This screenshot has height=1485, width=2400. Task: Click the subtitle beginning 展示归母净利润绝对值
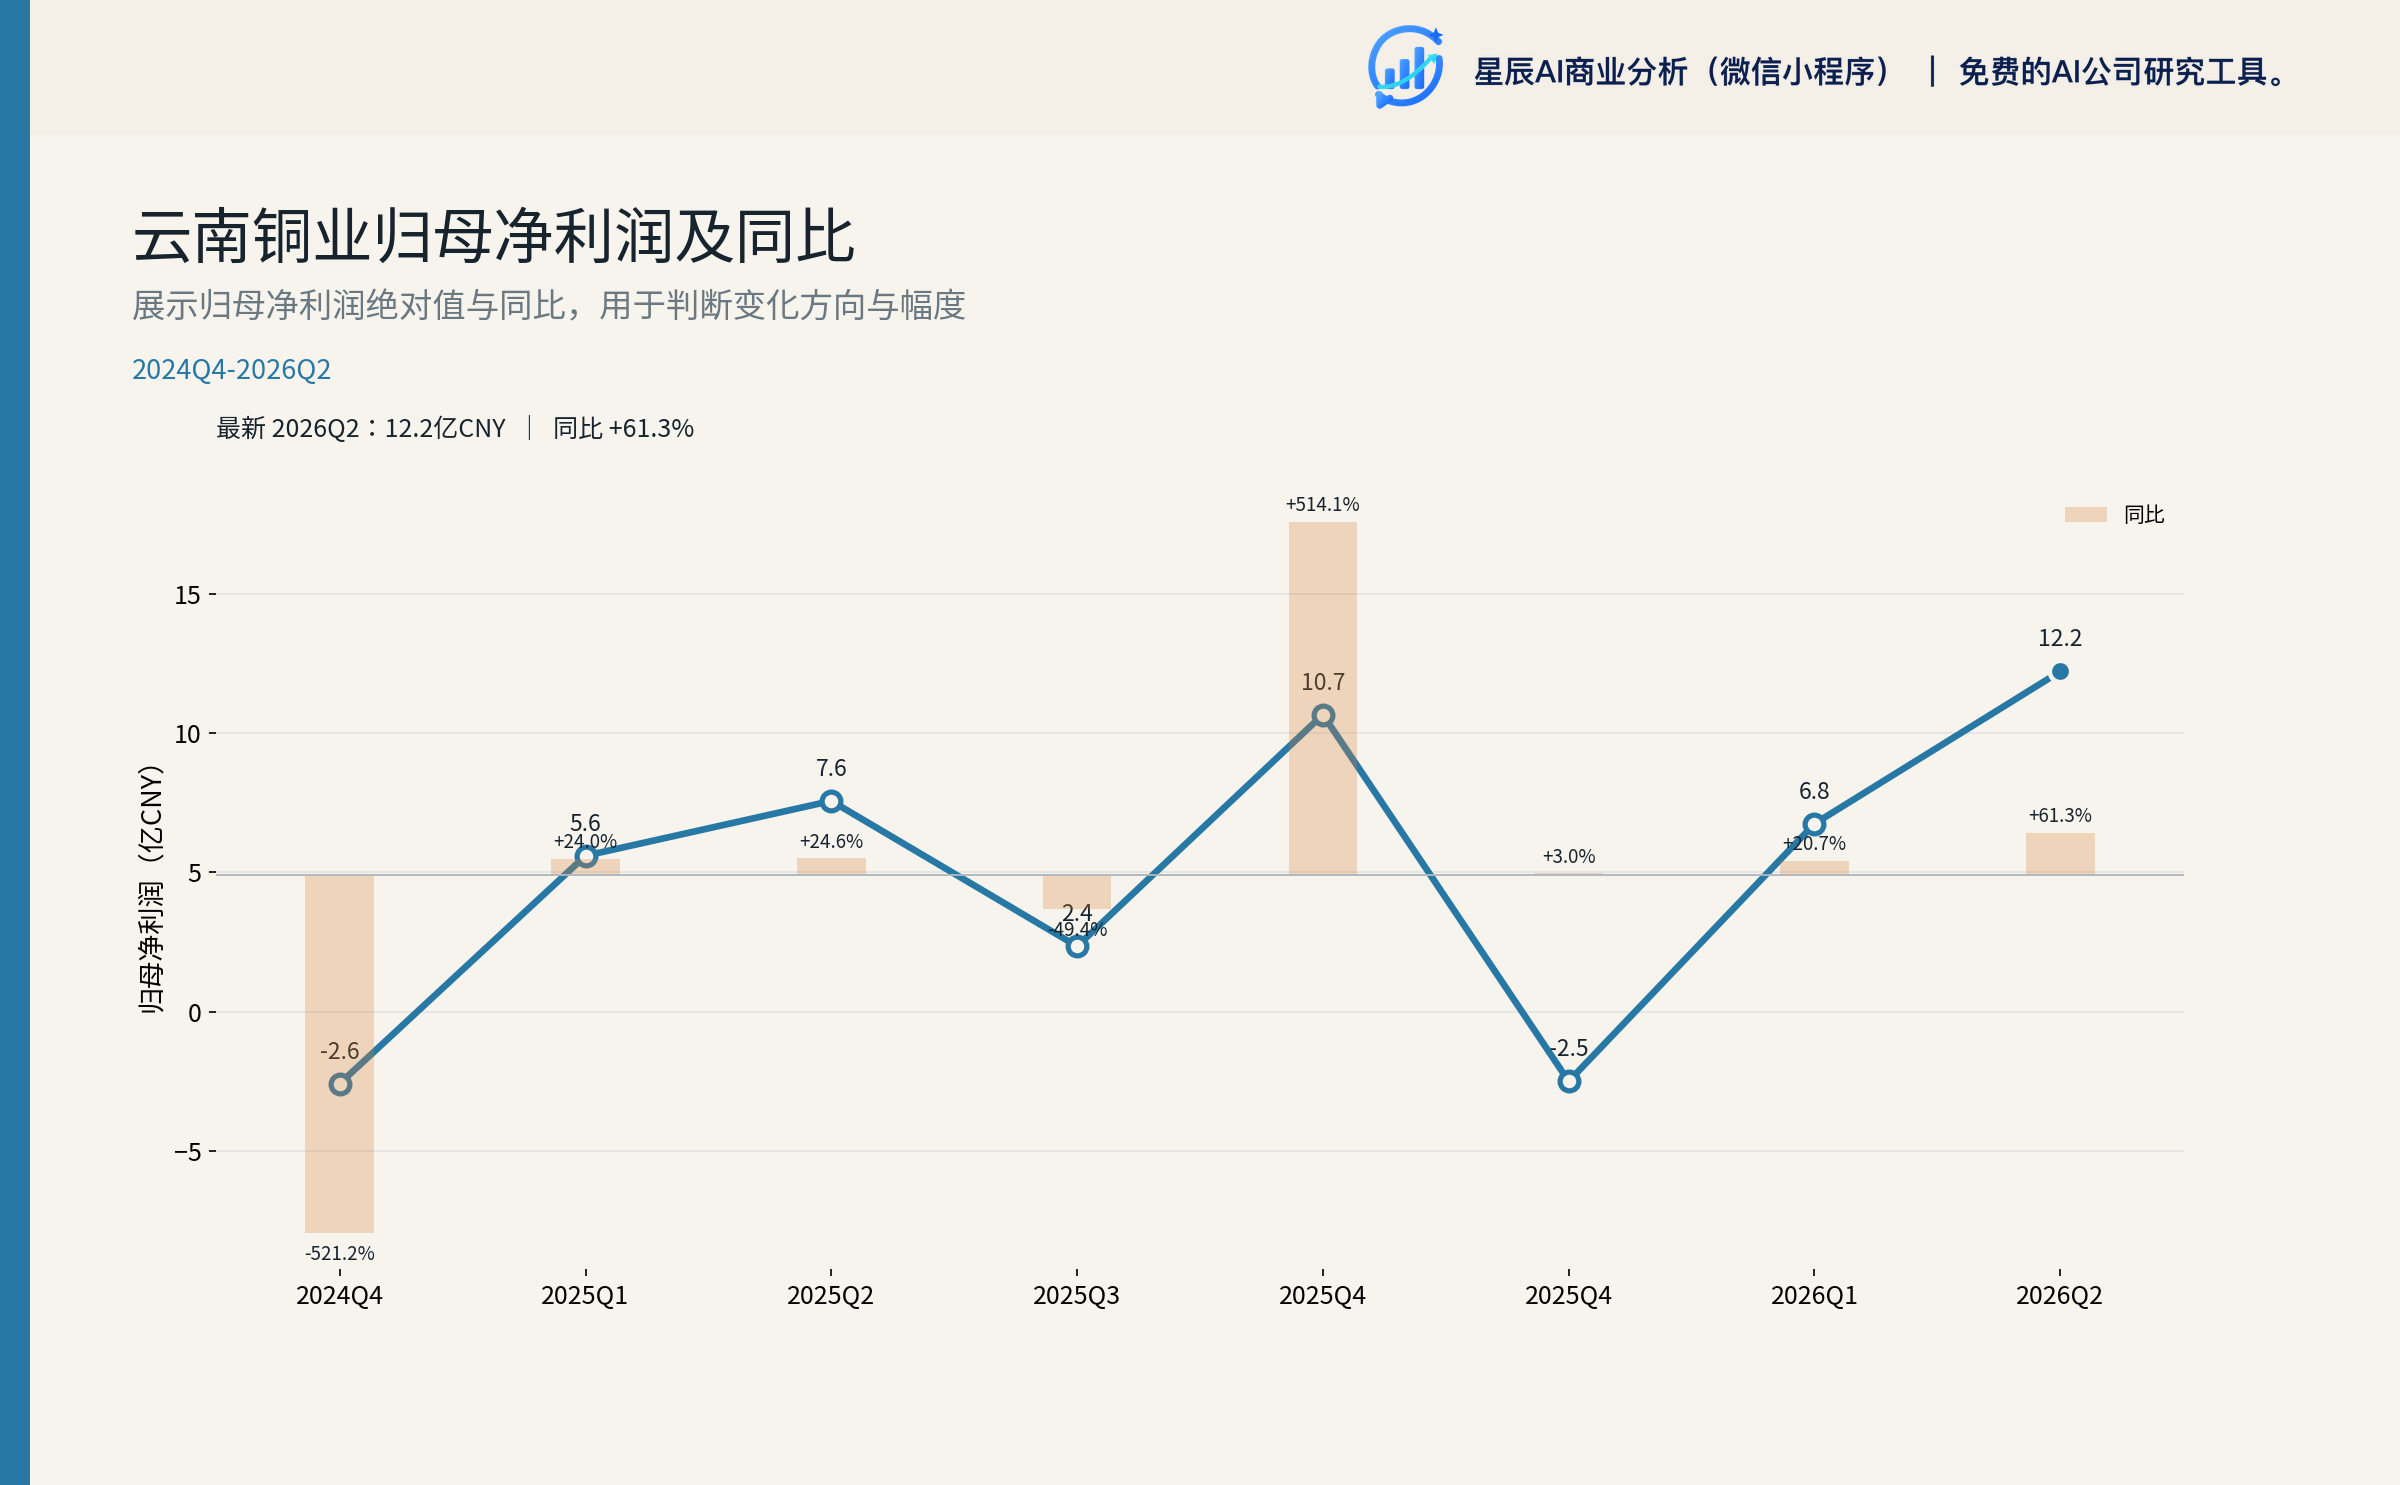pos(549,305)
